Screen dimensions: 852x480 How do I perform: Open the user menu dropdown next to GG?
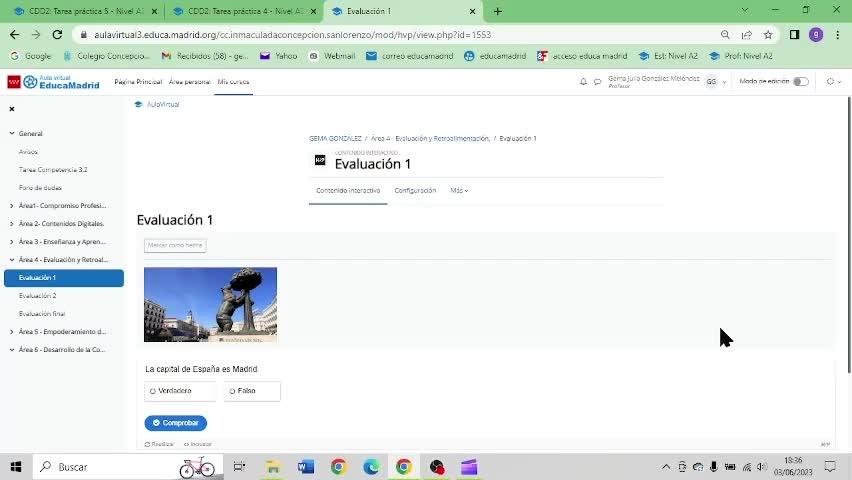pyautogui.click(x=724, y=82)
